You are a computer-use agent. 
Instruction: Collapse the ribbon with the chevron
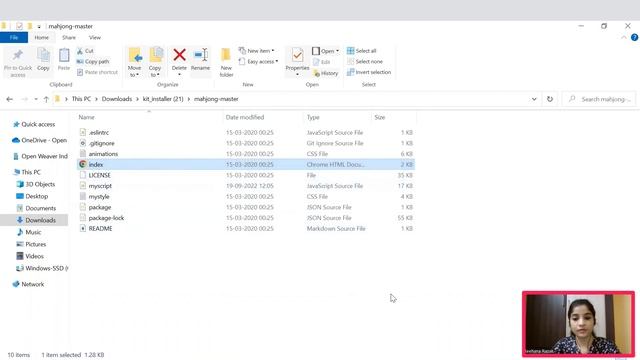624,38
